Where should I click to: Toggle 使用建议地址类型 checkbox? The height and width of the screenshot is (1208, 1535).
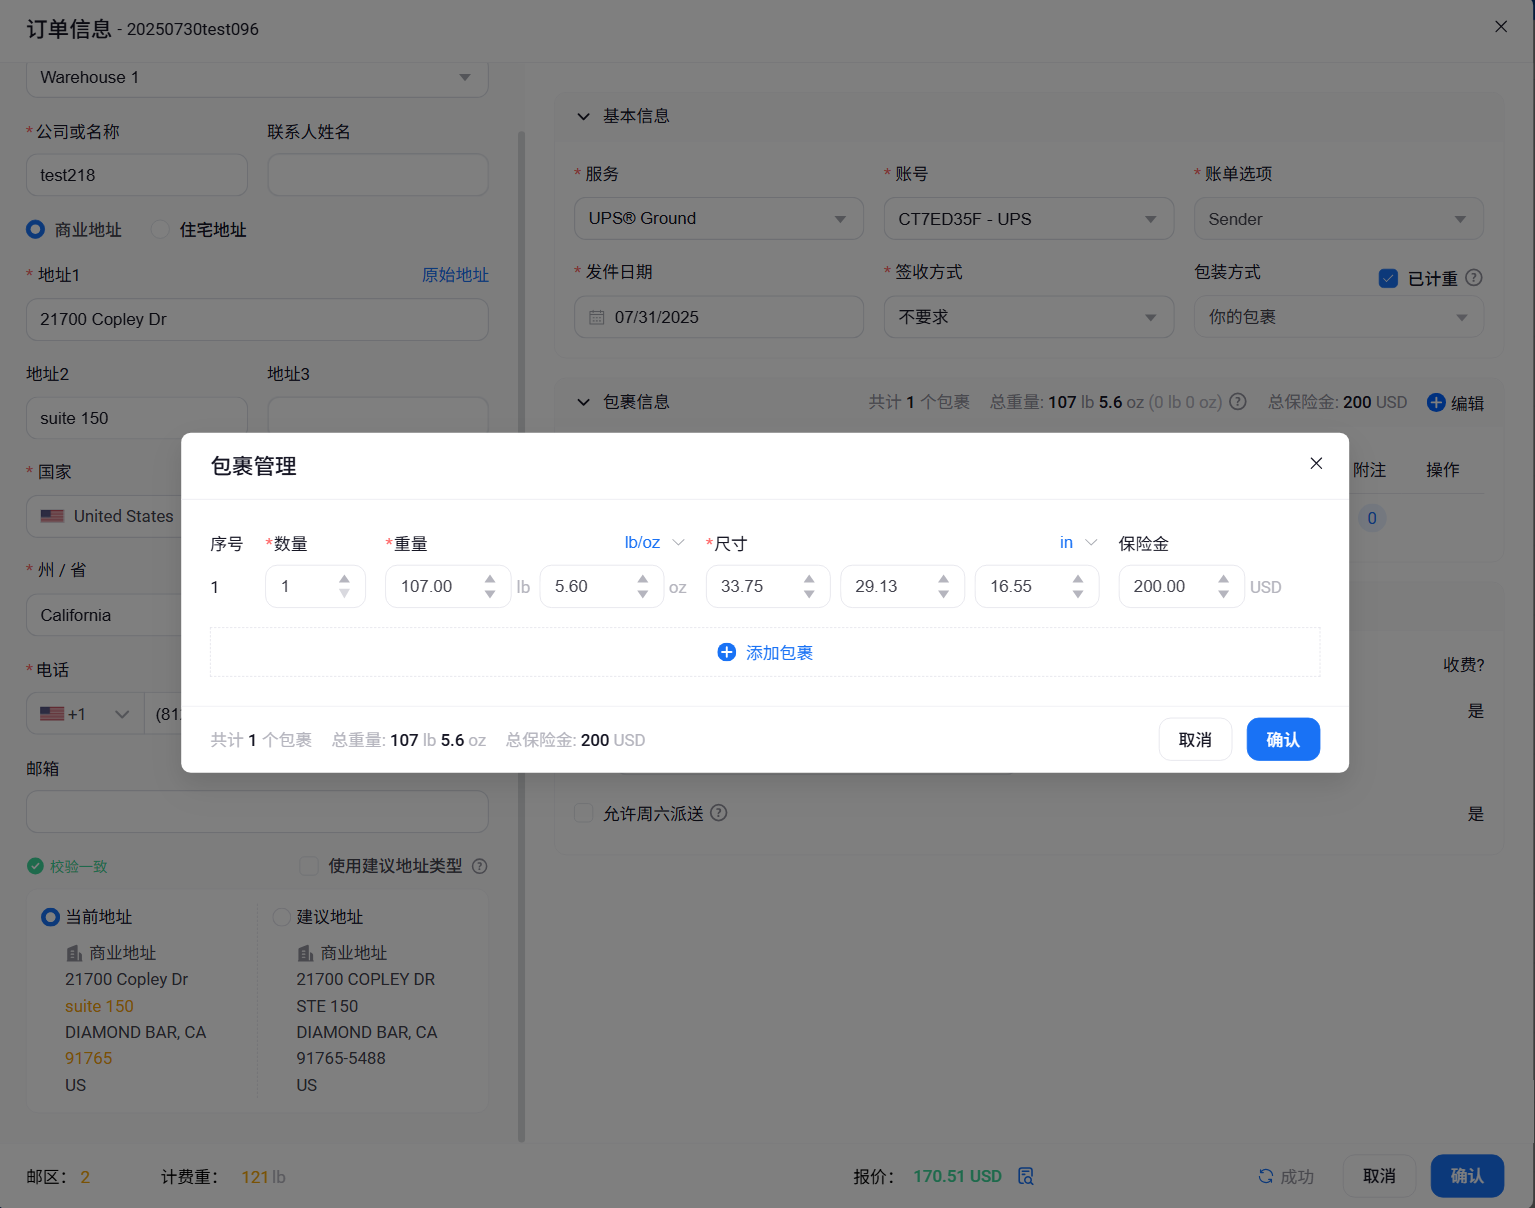[309, 866]
